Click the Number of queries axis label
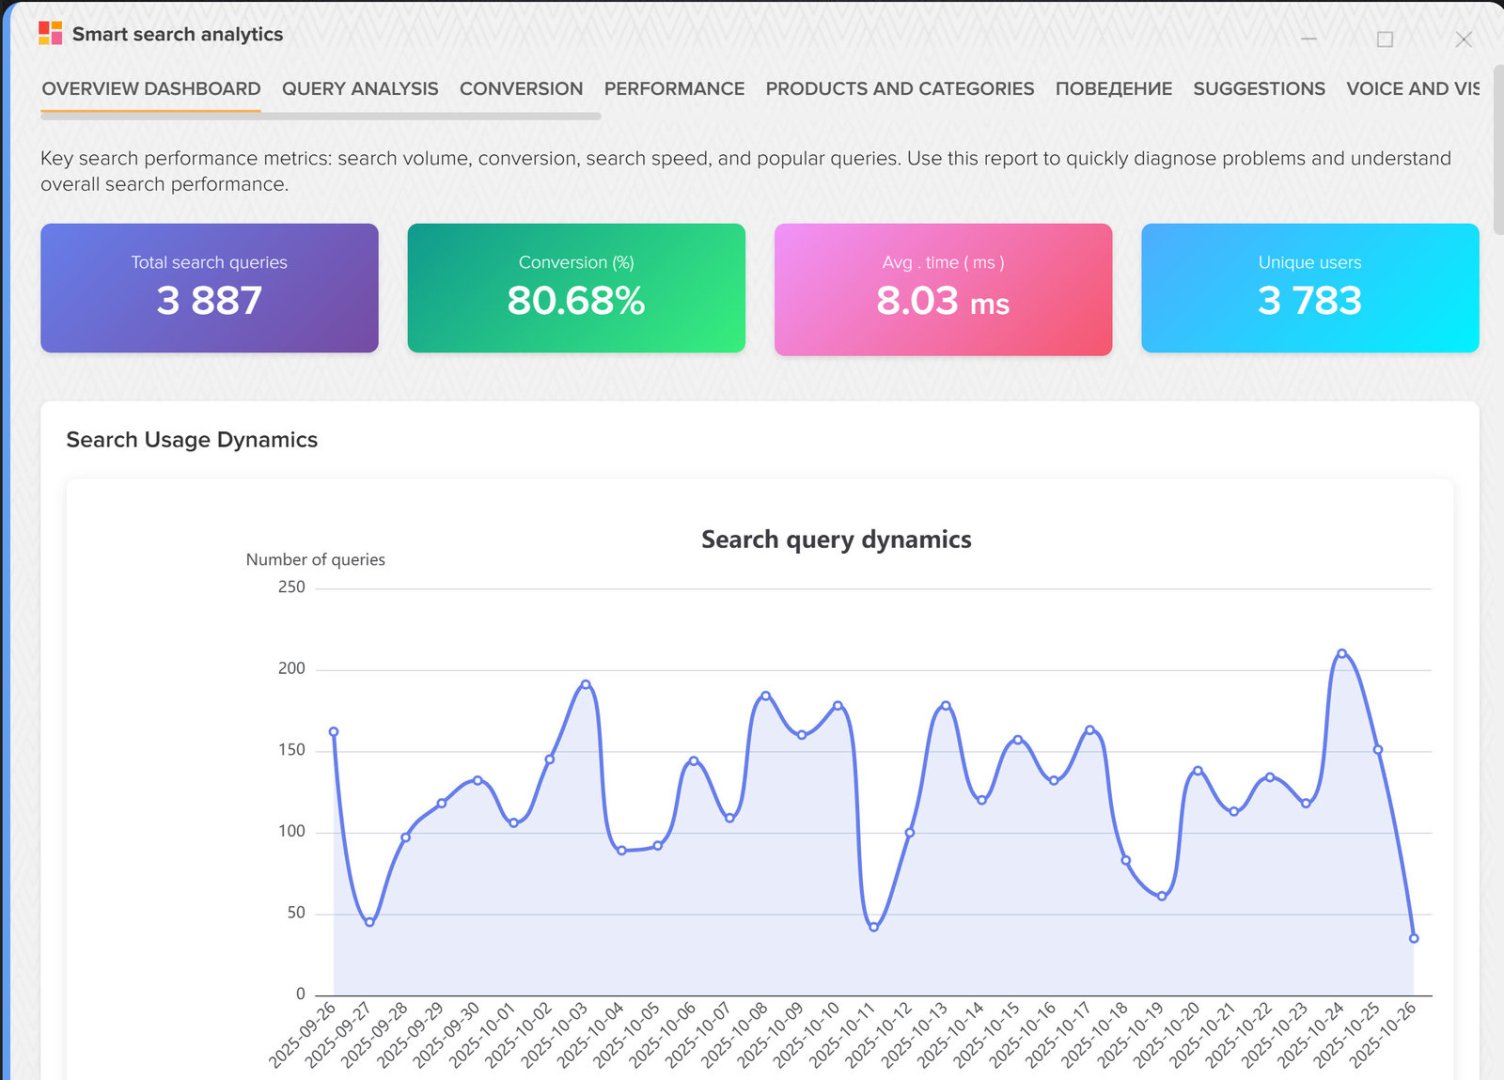The image size is (1504, 1080). click(315, 560)
